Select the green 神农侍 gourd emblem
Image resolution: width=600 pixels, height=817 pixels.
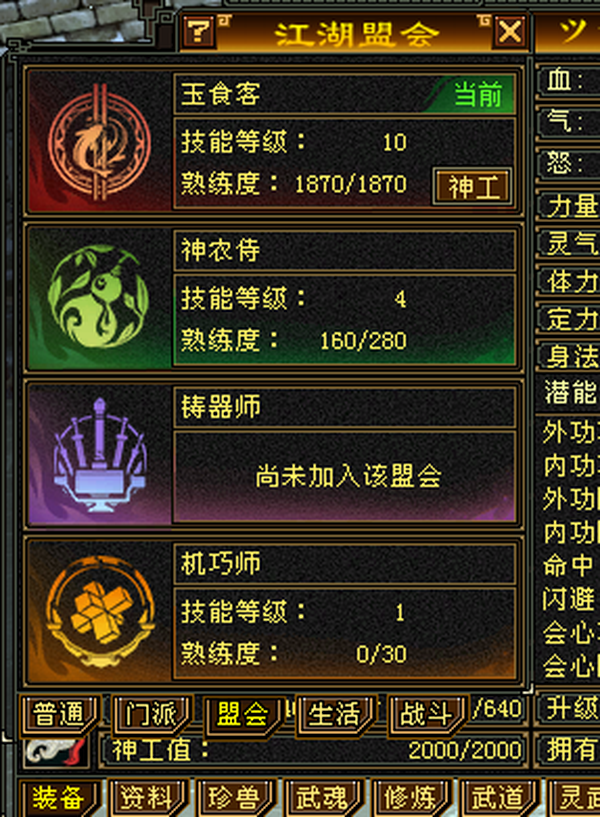98,297
